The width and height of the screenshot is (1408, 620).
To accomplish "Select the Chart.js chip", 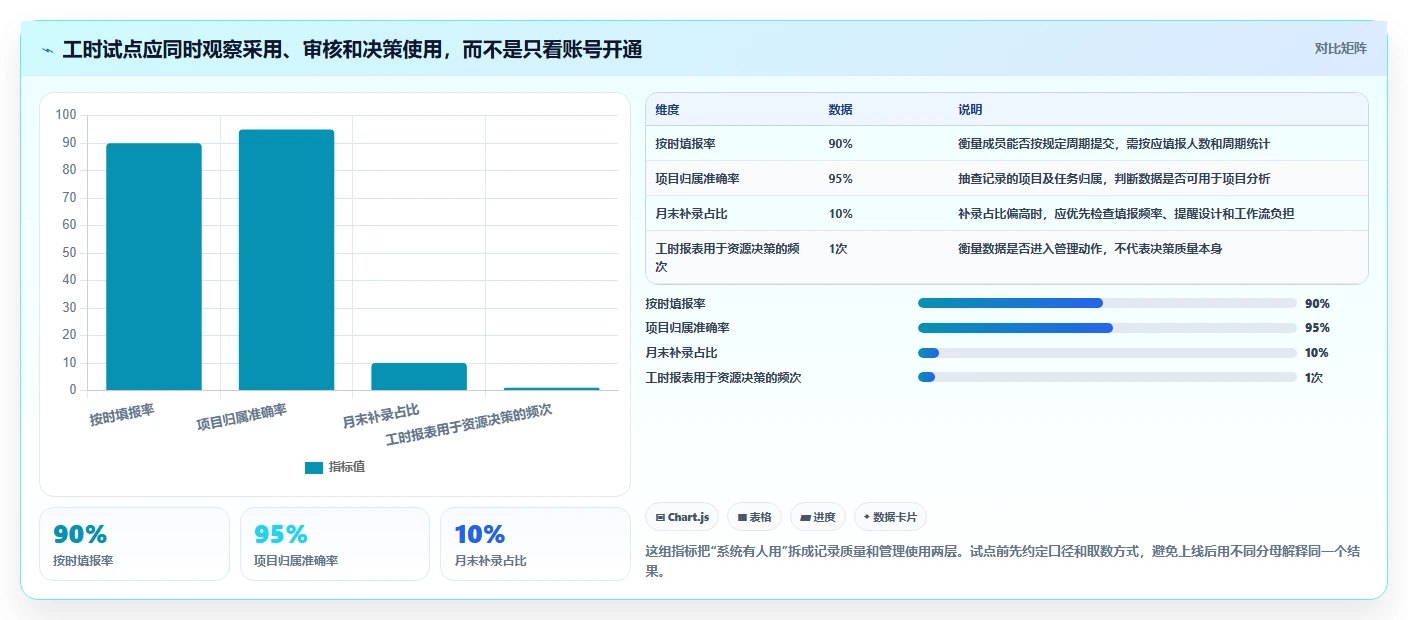I will click(682, 517).
